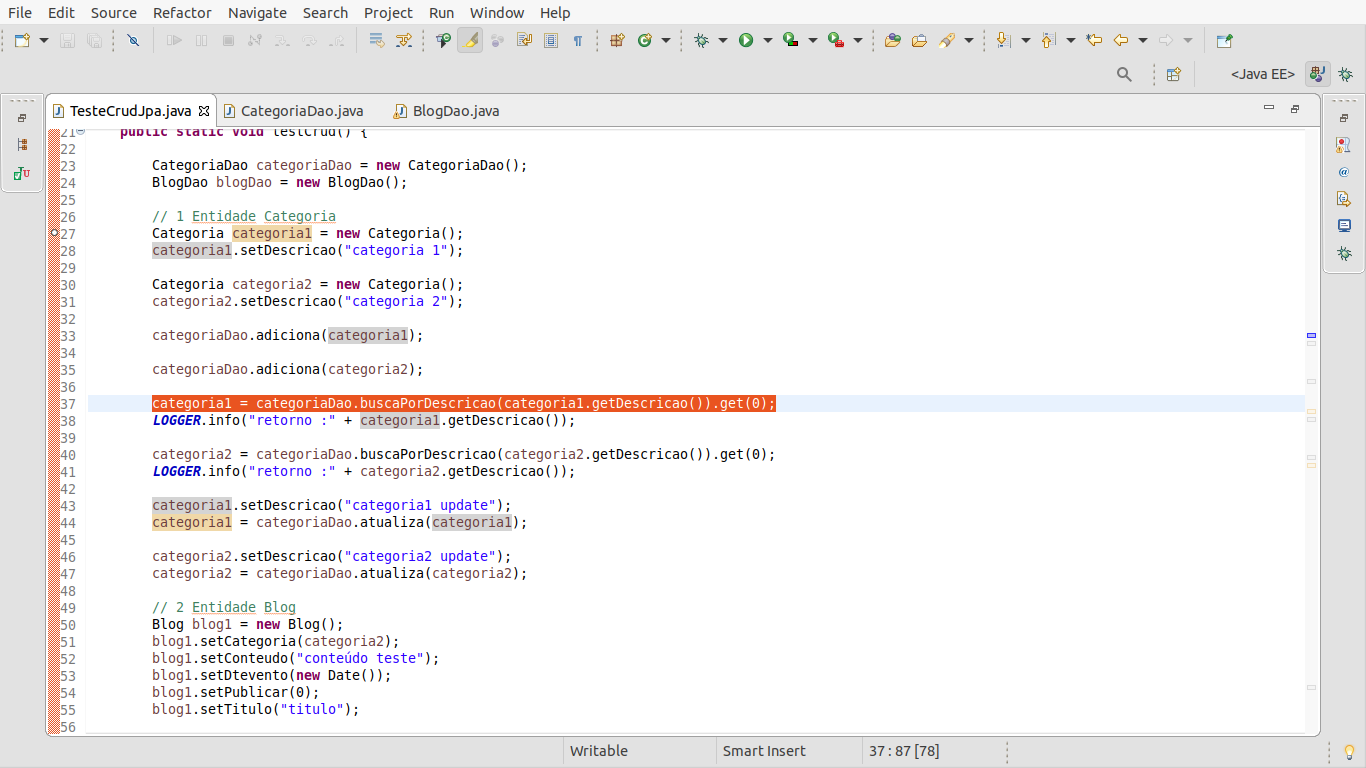Viewport: 1366px width, 768px height.
Task: Open the Search flashlight dropdown arrow
Action: 968,41
